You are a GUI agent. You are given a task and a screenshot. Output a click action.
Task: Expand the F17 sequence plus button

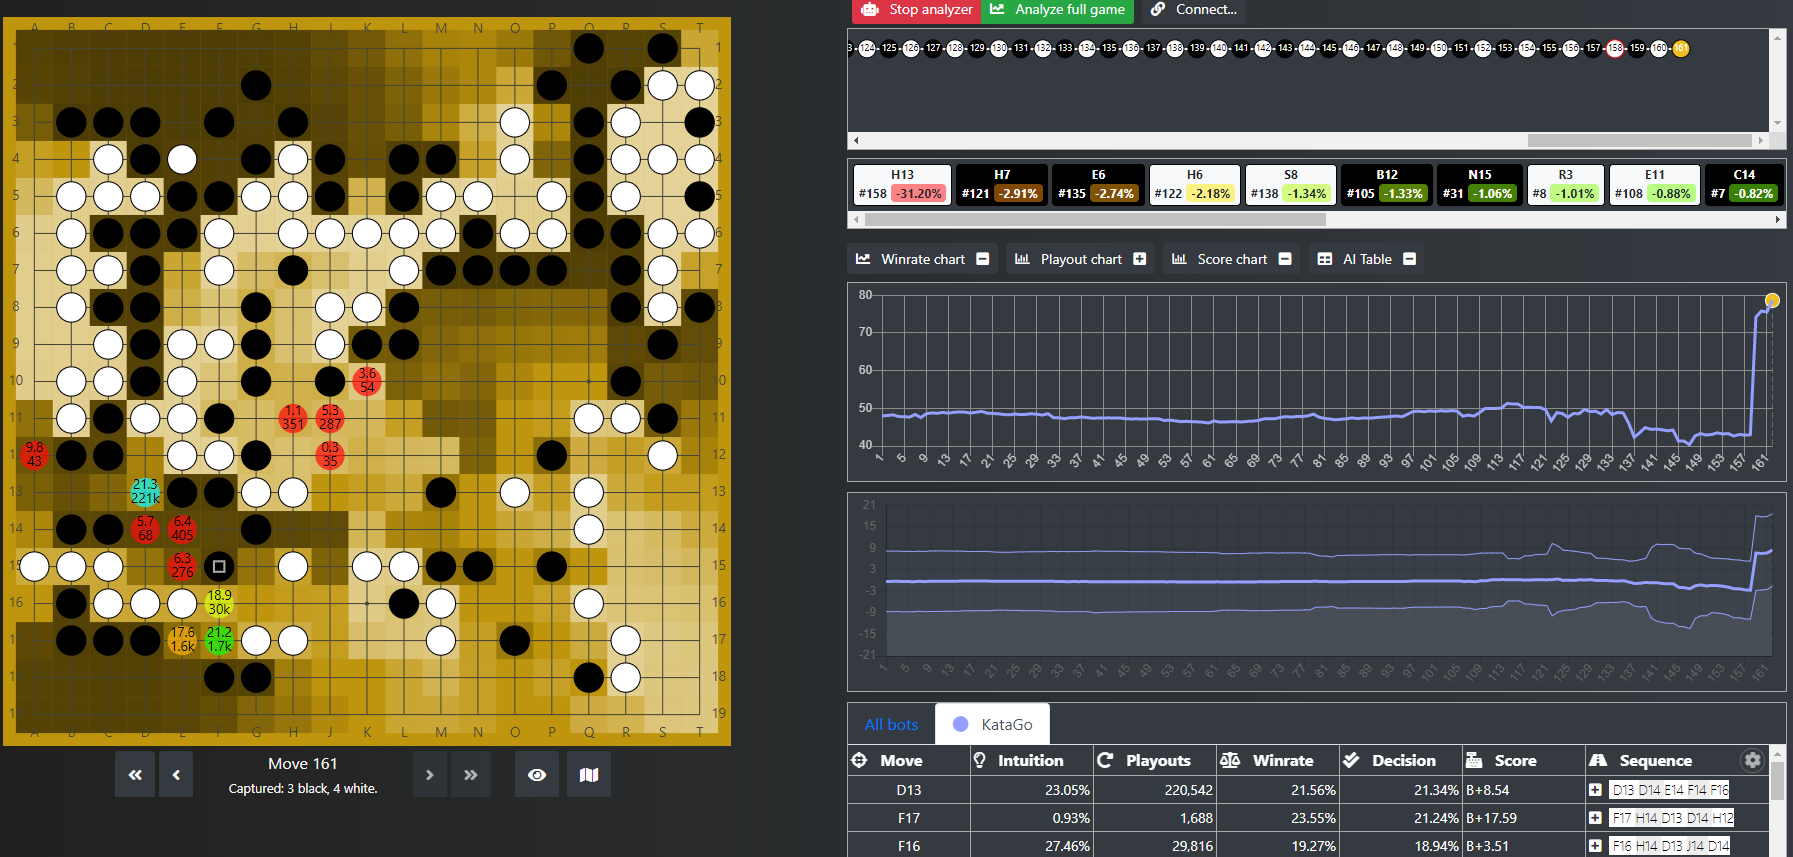tap(1595, 818)
